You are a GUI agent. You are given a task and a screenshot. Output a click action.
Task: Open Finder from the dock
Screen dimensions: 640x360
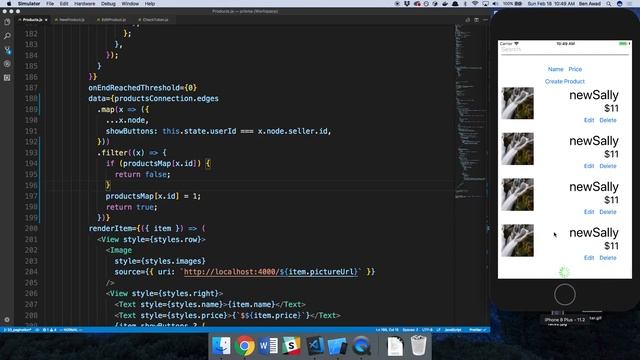(221, 346)
